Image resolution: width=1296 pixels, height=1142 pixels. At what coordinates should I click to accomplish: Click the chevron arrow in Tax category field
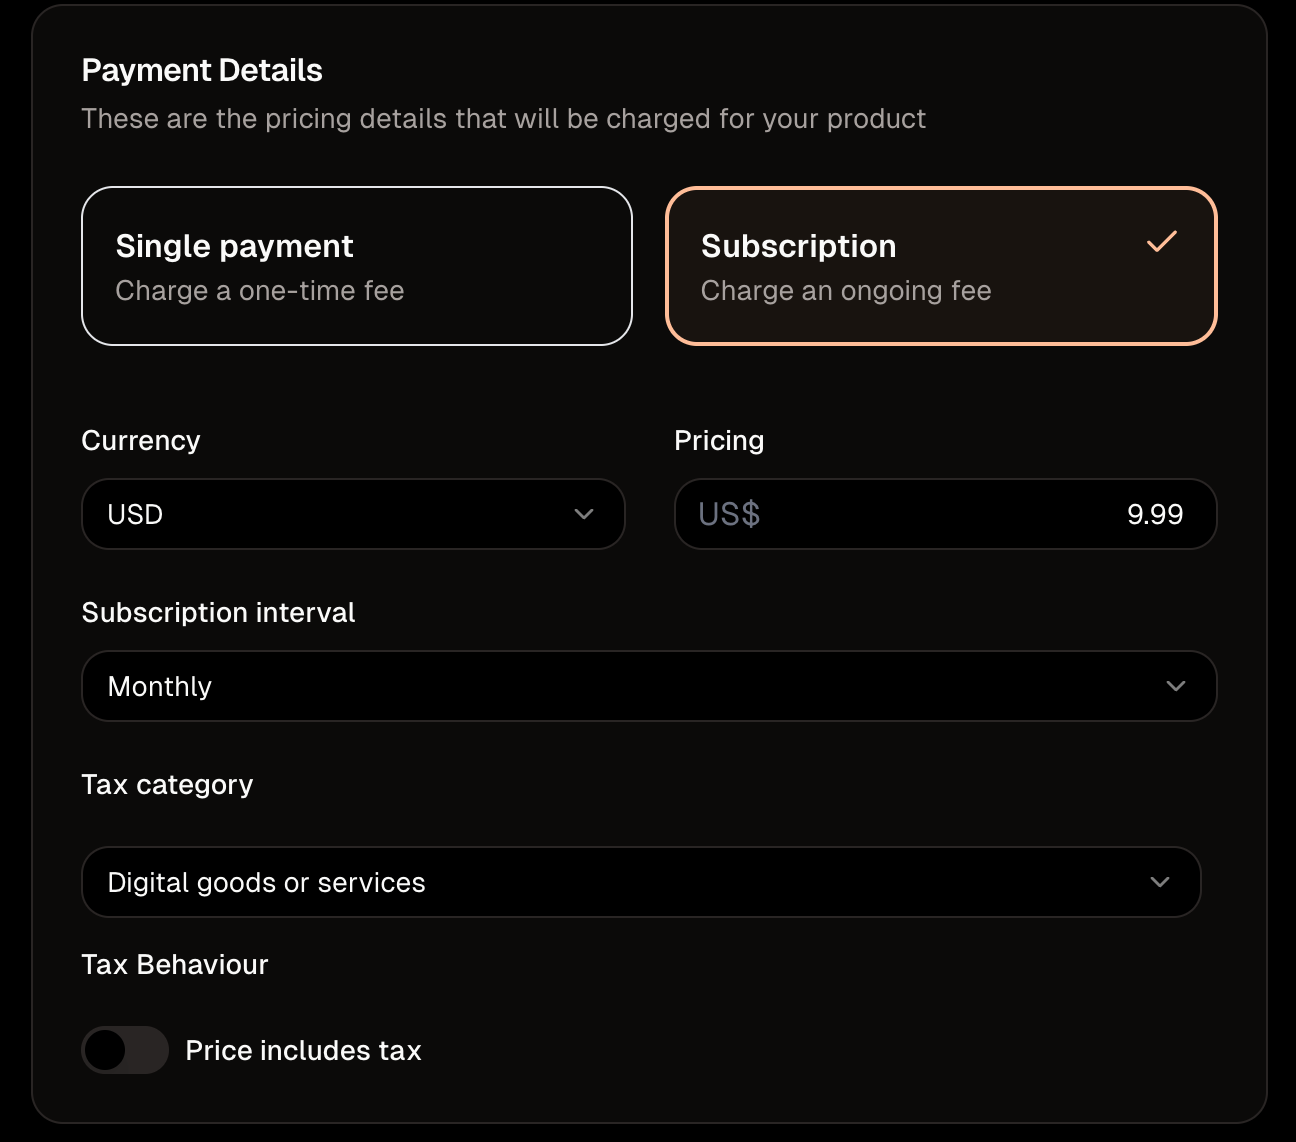tap(1160, 882)
